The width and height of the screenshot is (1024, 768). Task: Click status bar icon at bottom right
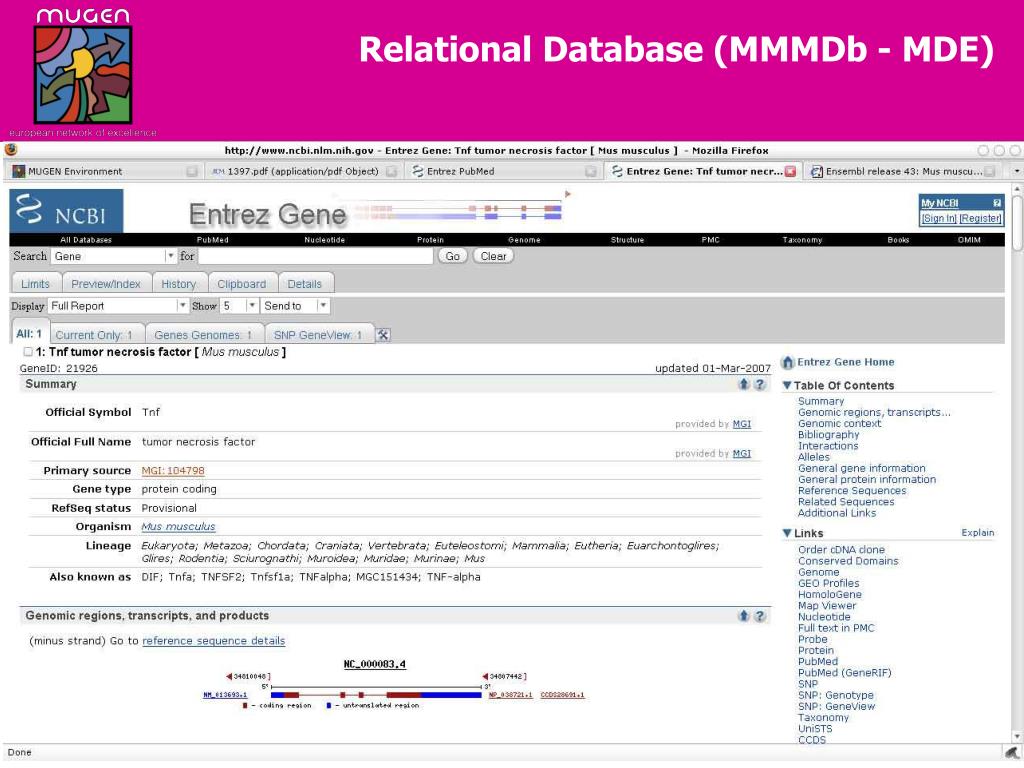click(x=1012, y=752)
